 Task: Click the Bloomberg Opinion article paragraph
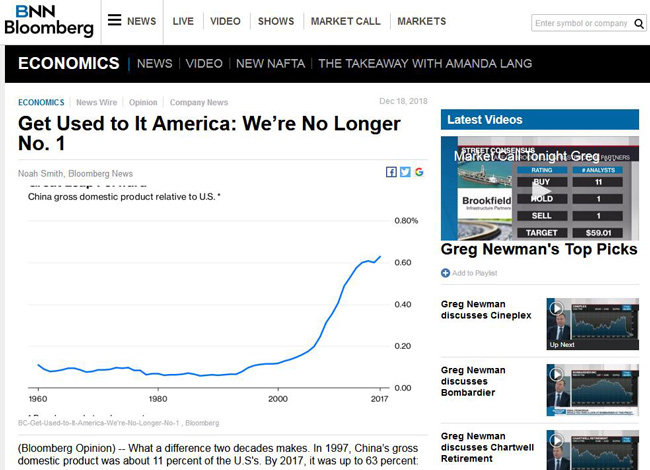tap(218, 455)
